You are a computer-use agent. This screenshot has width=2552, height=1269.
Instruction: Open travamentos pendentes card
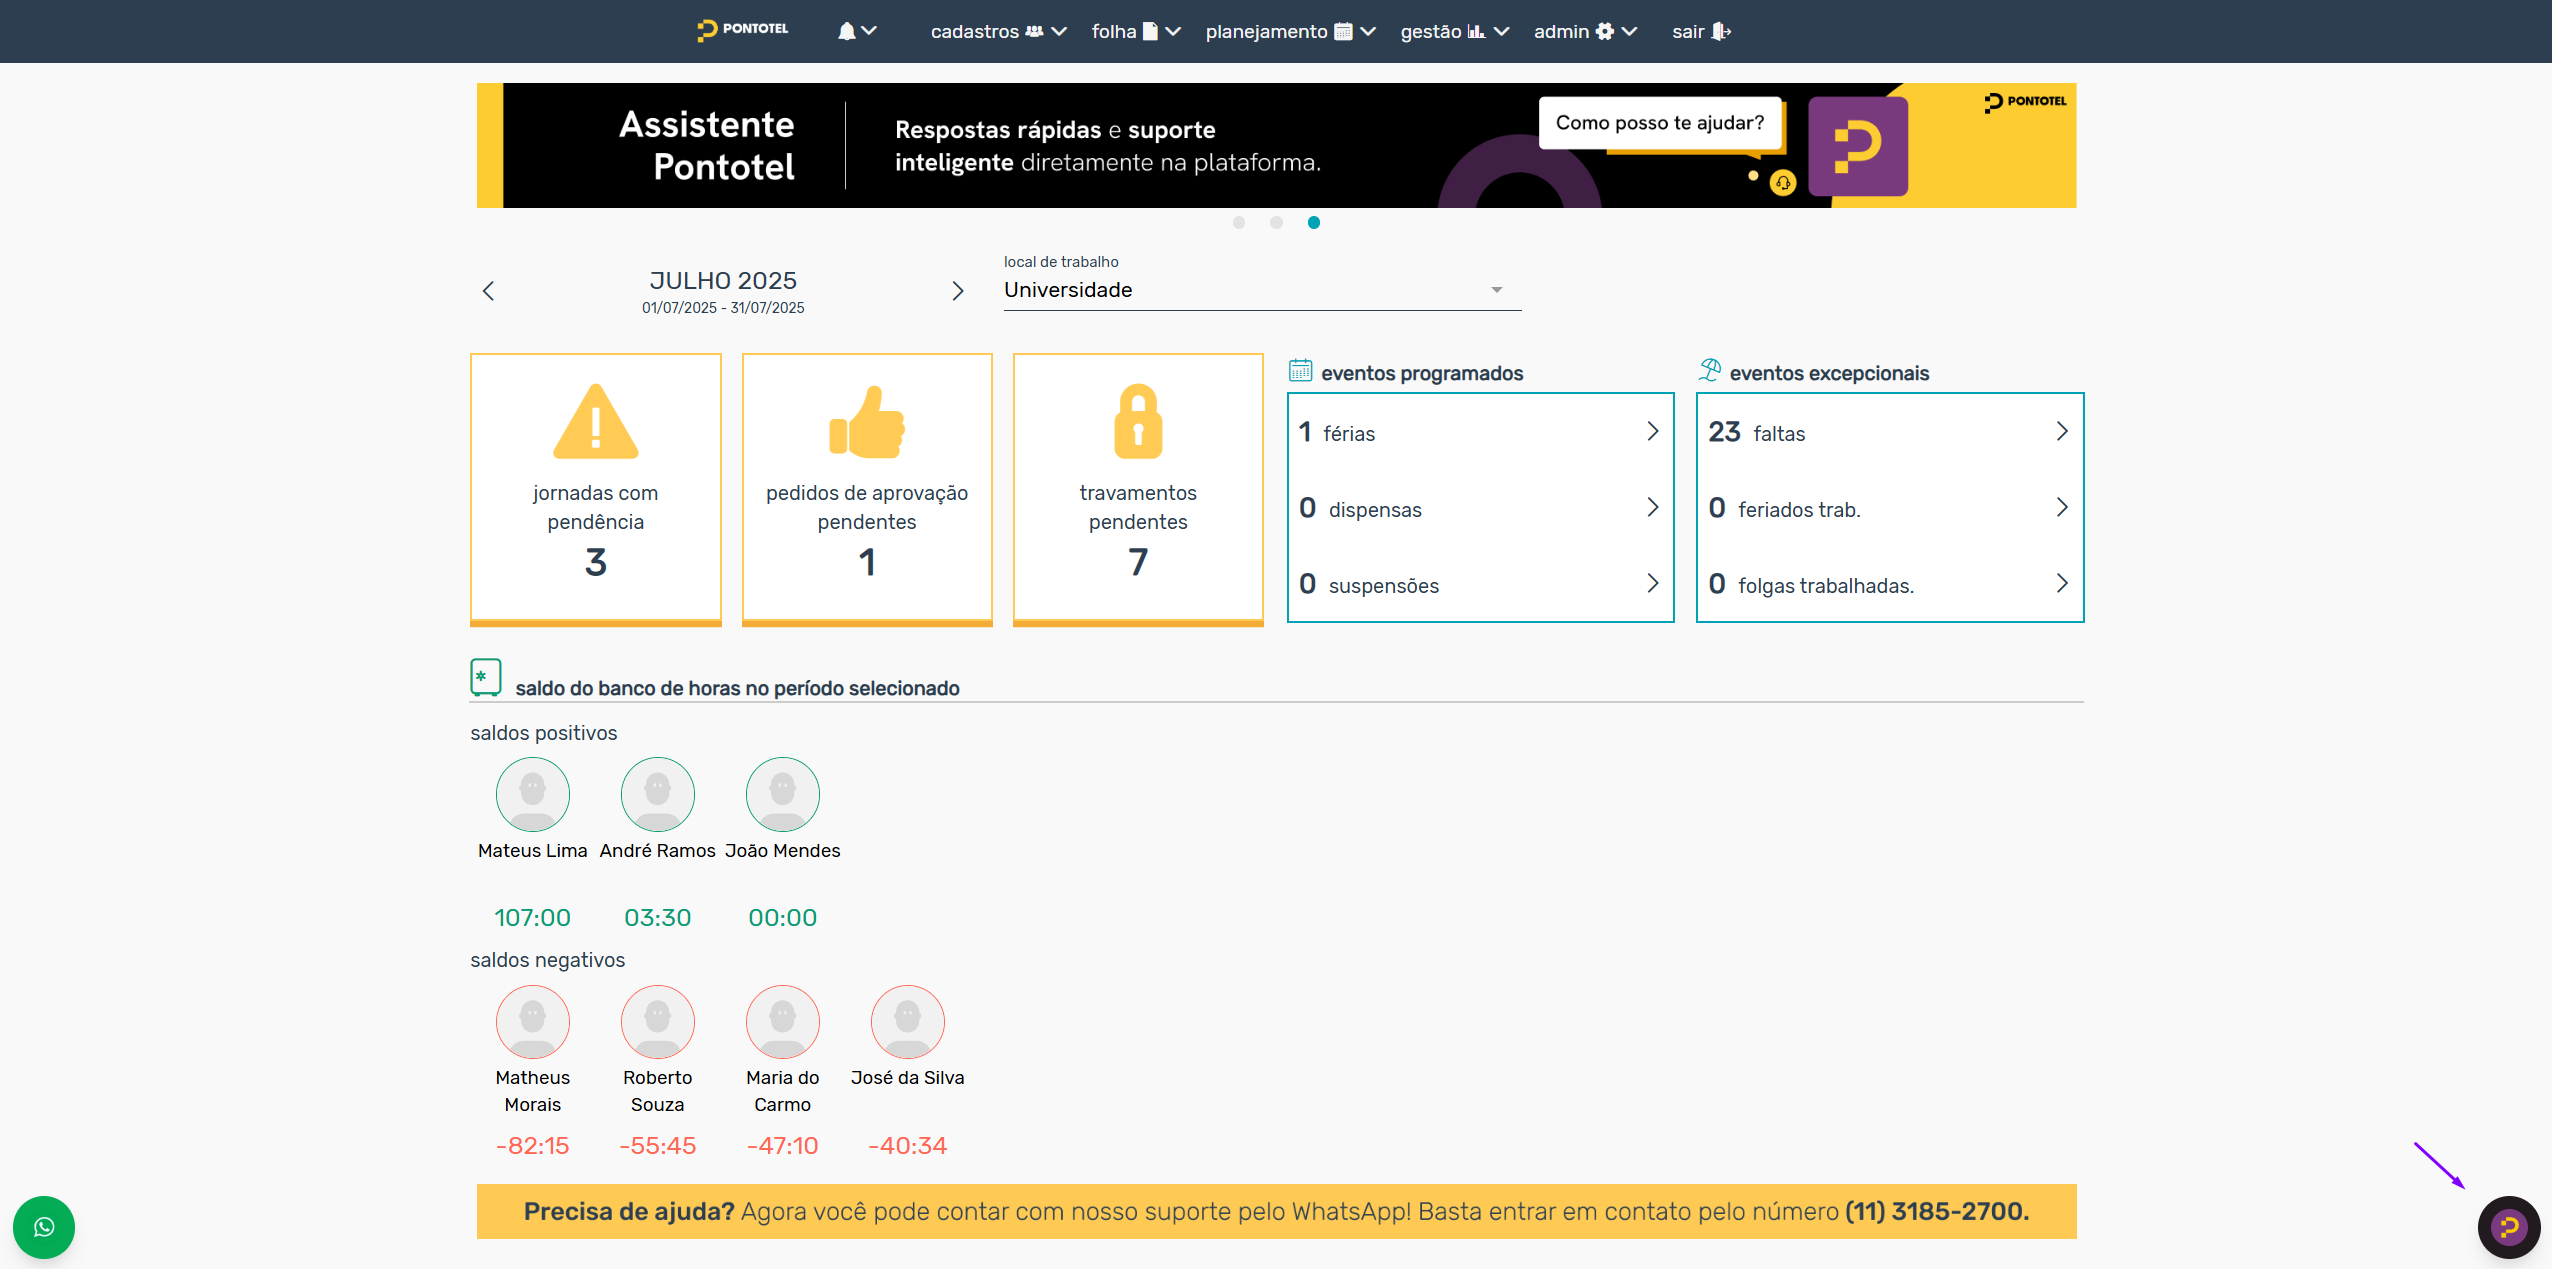tap(1138, 489)
